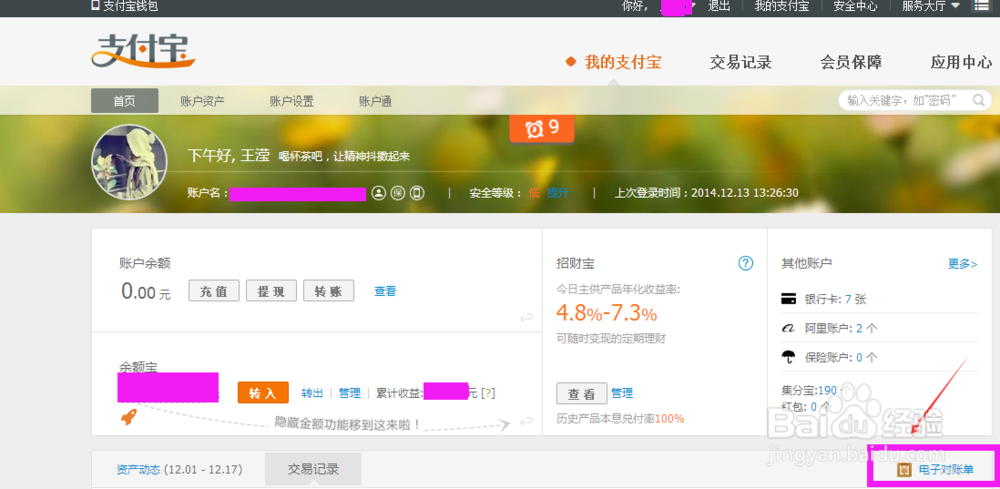Click the Alibaba account icon
This screenshot has height=489, width=1000.
point(788,328)
